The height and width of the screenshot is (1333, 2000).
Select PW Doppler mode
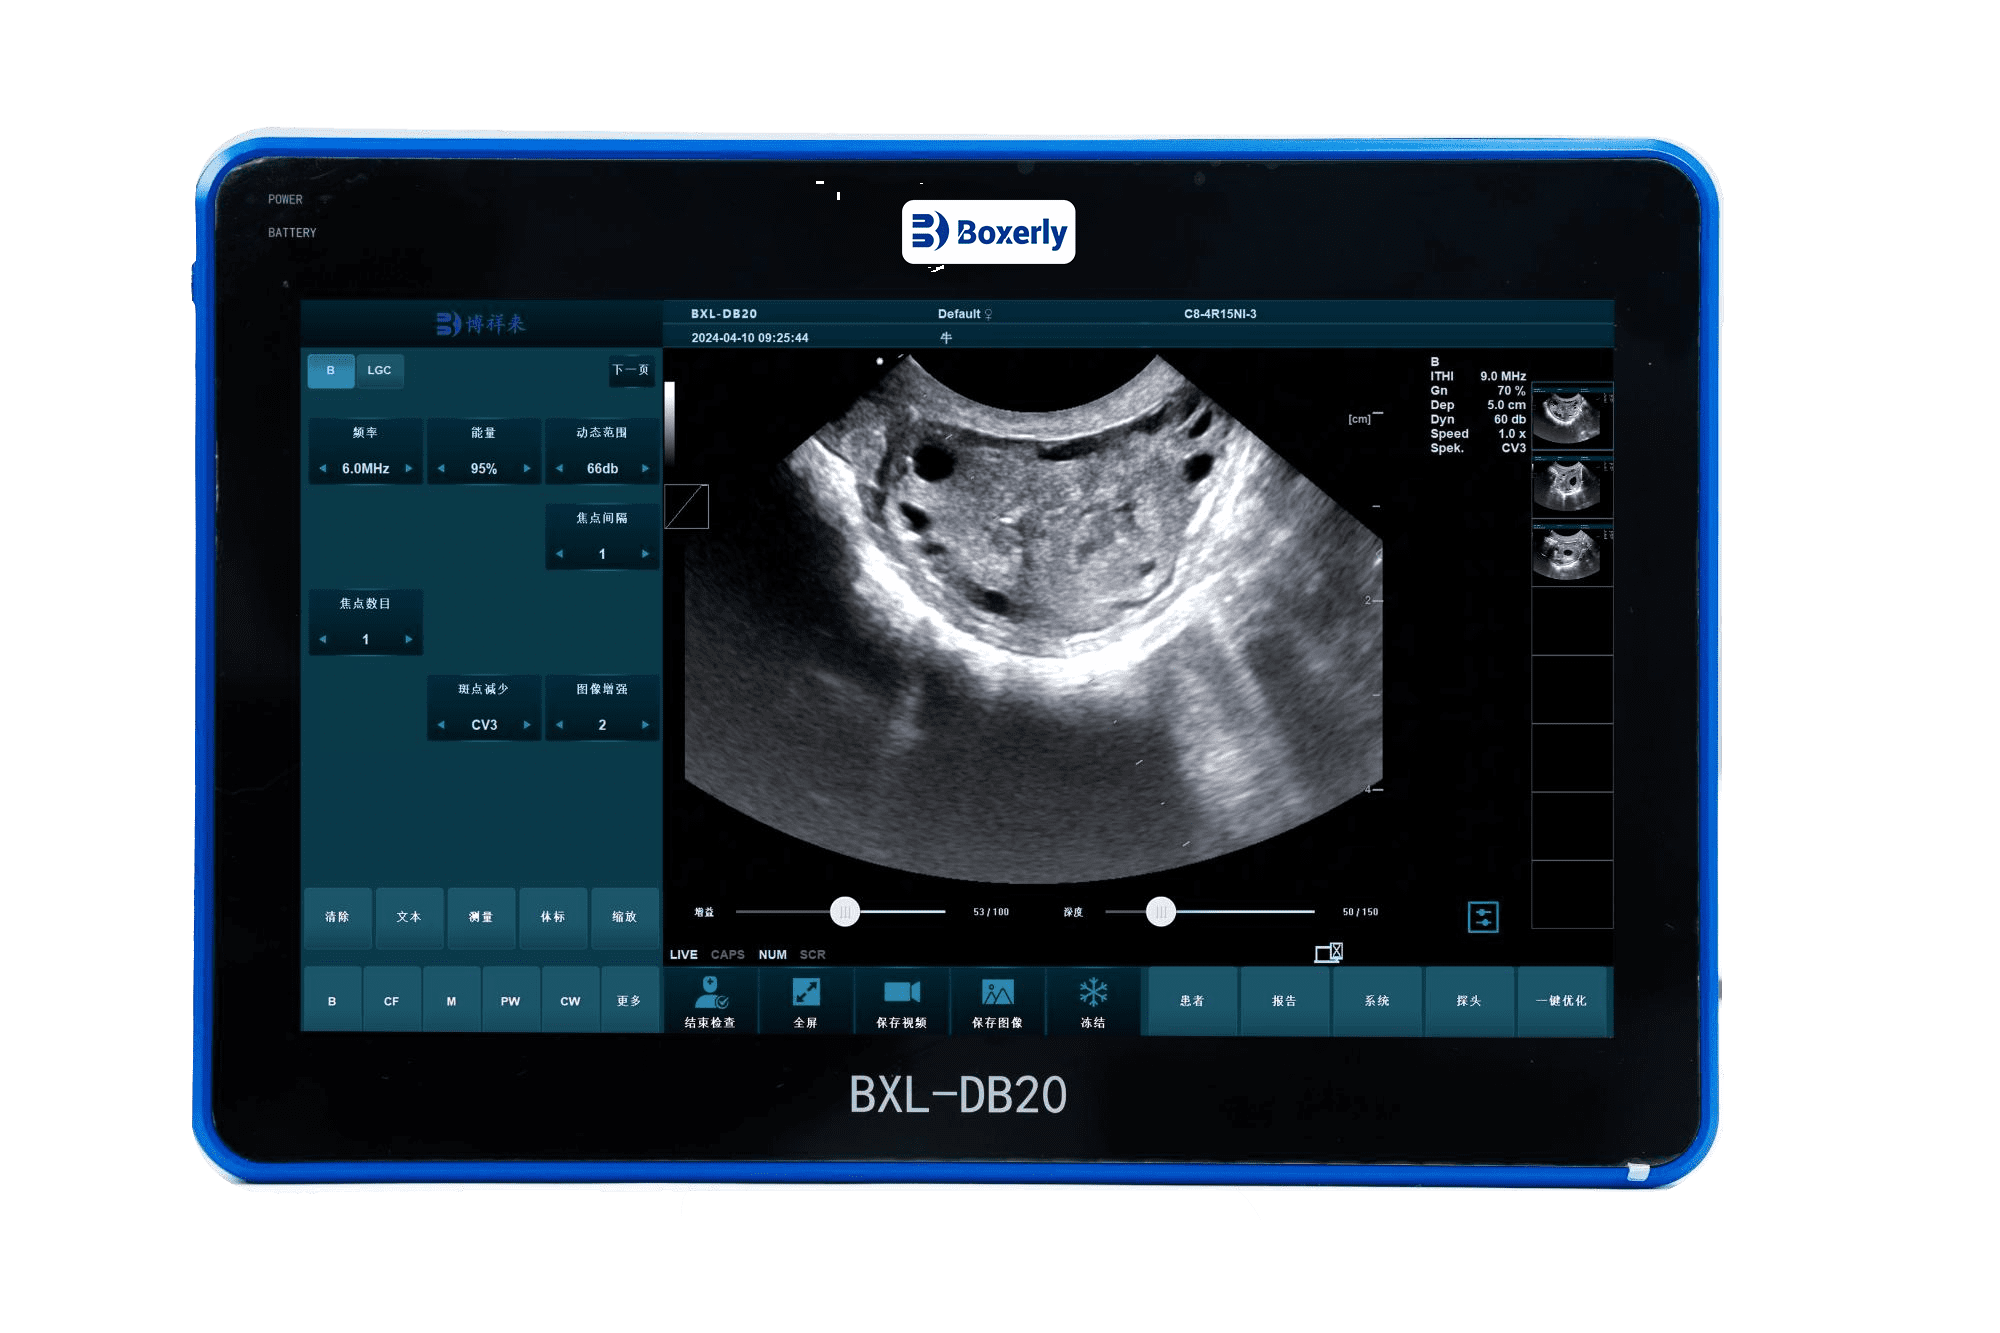[x=510, y=1000]
